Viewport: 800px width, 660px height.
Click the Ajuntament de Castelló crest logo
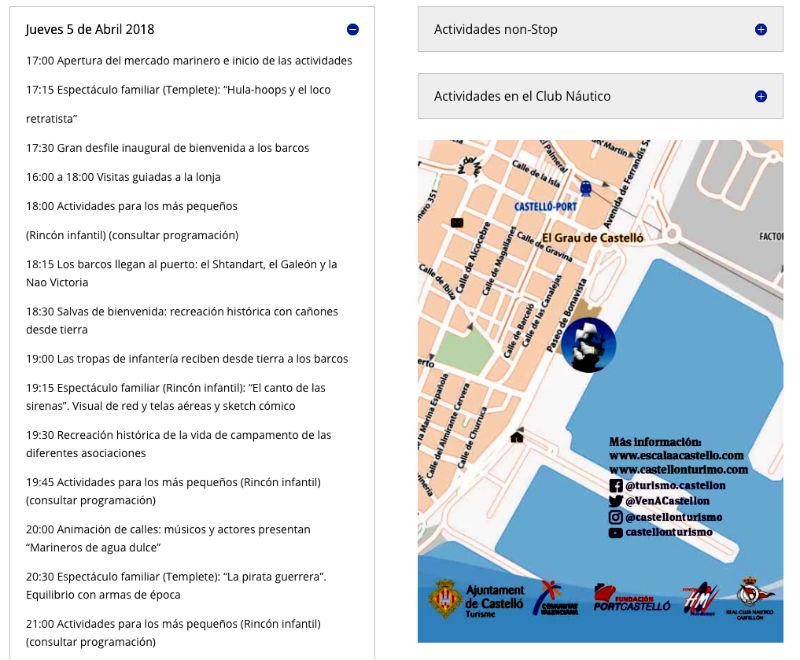click(x=445, y=599)
